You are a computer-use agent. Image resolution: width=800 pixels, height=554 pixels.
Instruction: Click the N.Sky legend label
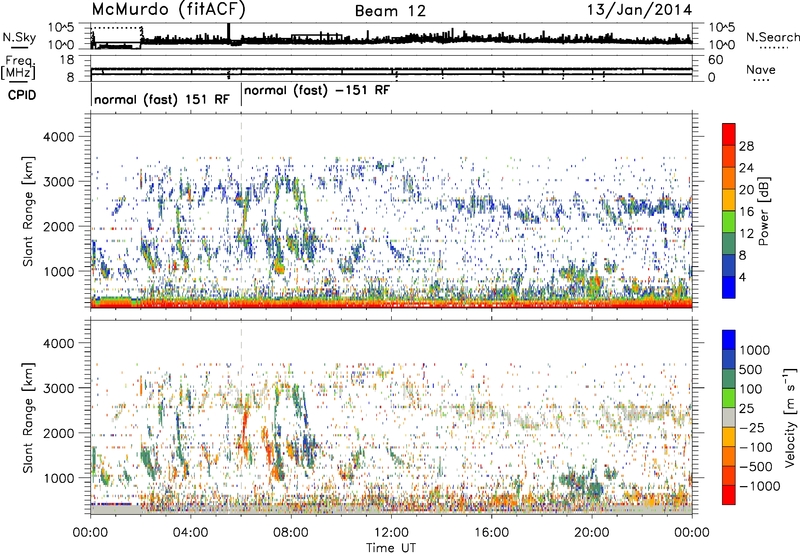pyautogui.click(x=19, y=37)
